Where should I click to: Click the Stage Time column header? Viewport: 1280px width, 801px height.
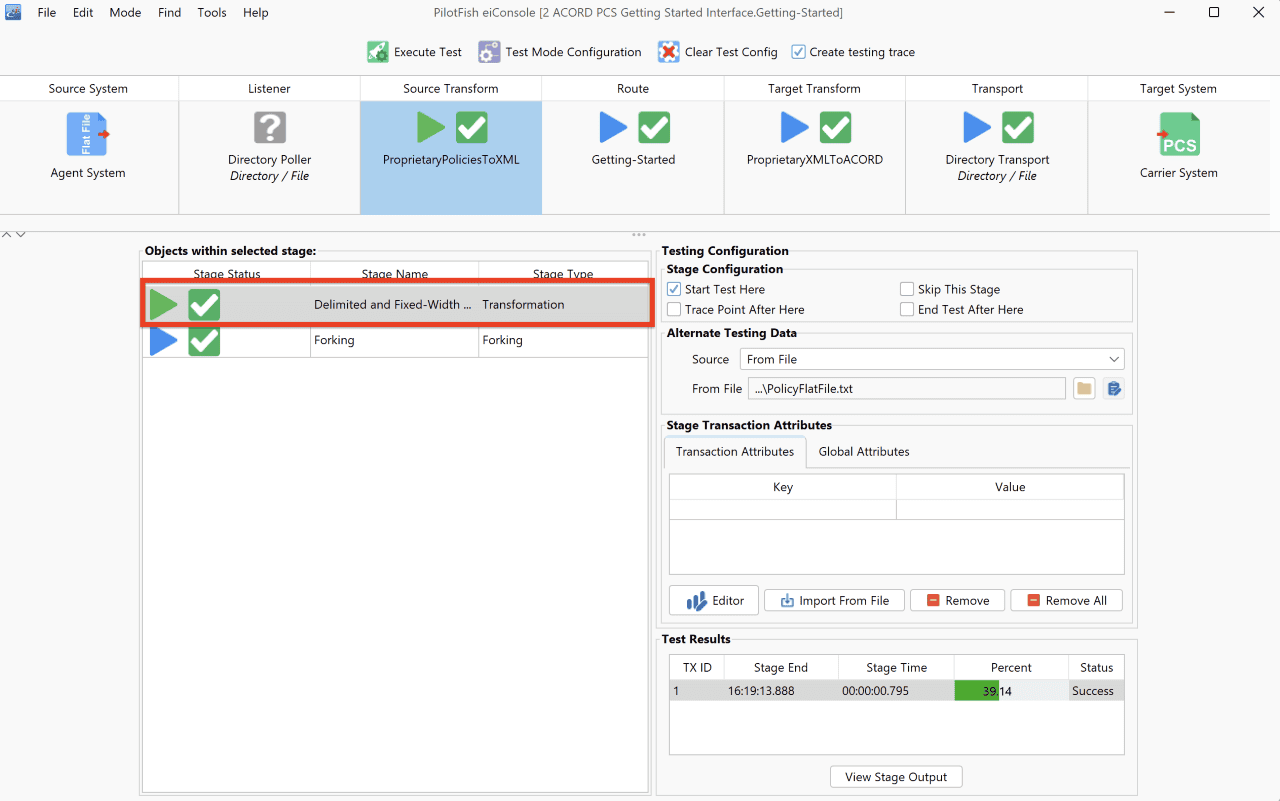tap(896, 668)
